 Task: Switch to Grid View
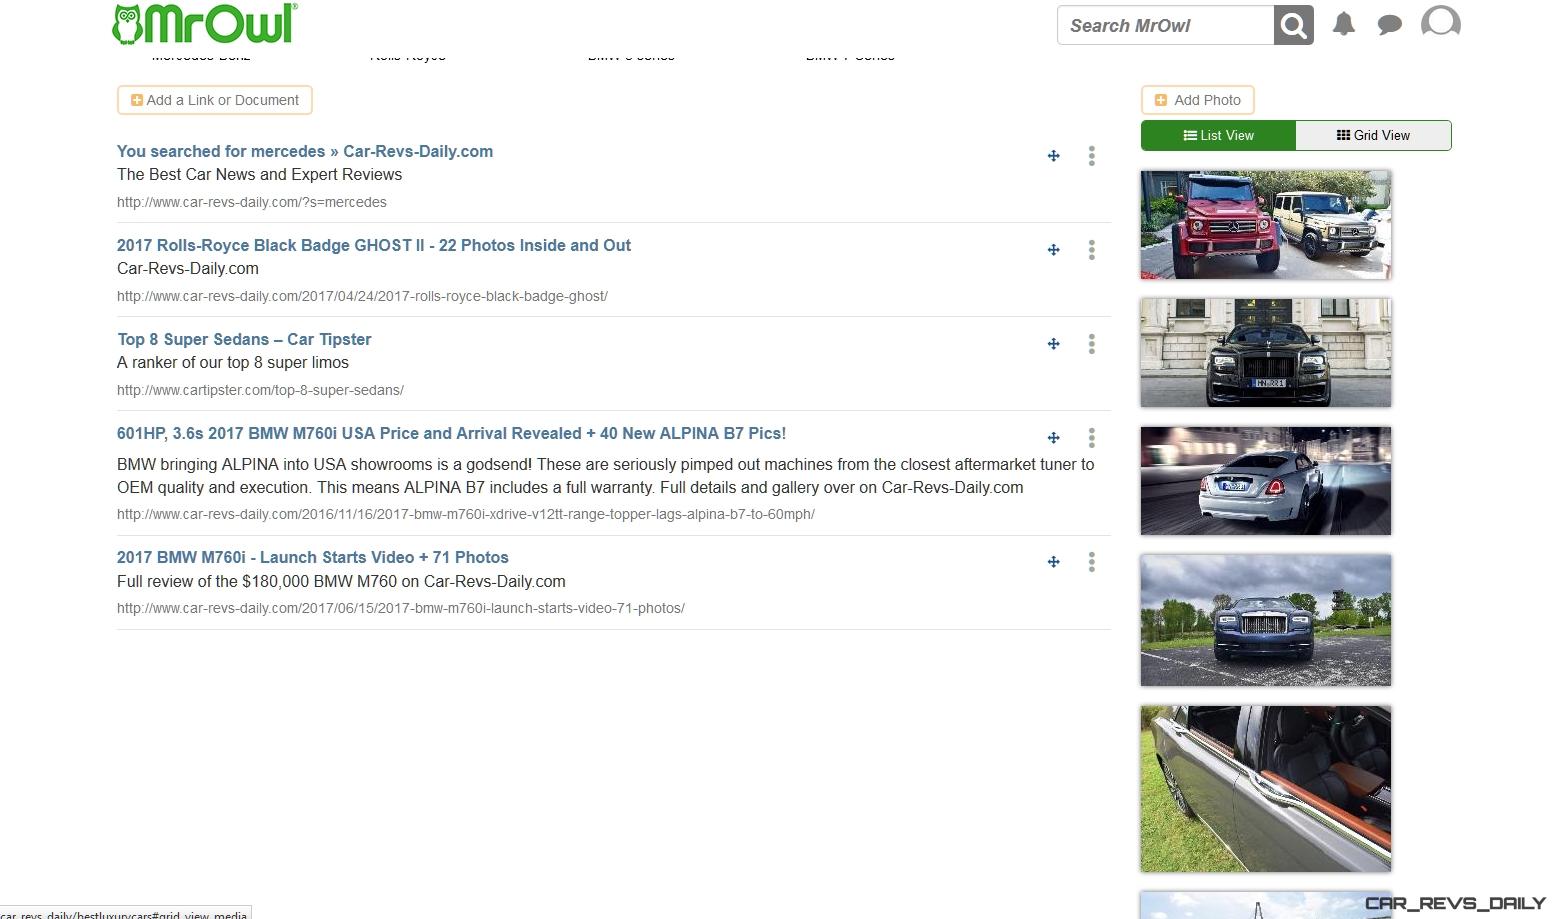click(1373, 135)
